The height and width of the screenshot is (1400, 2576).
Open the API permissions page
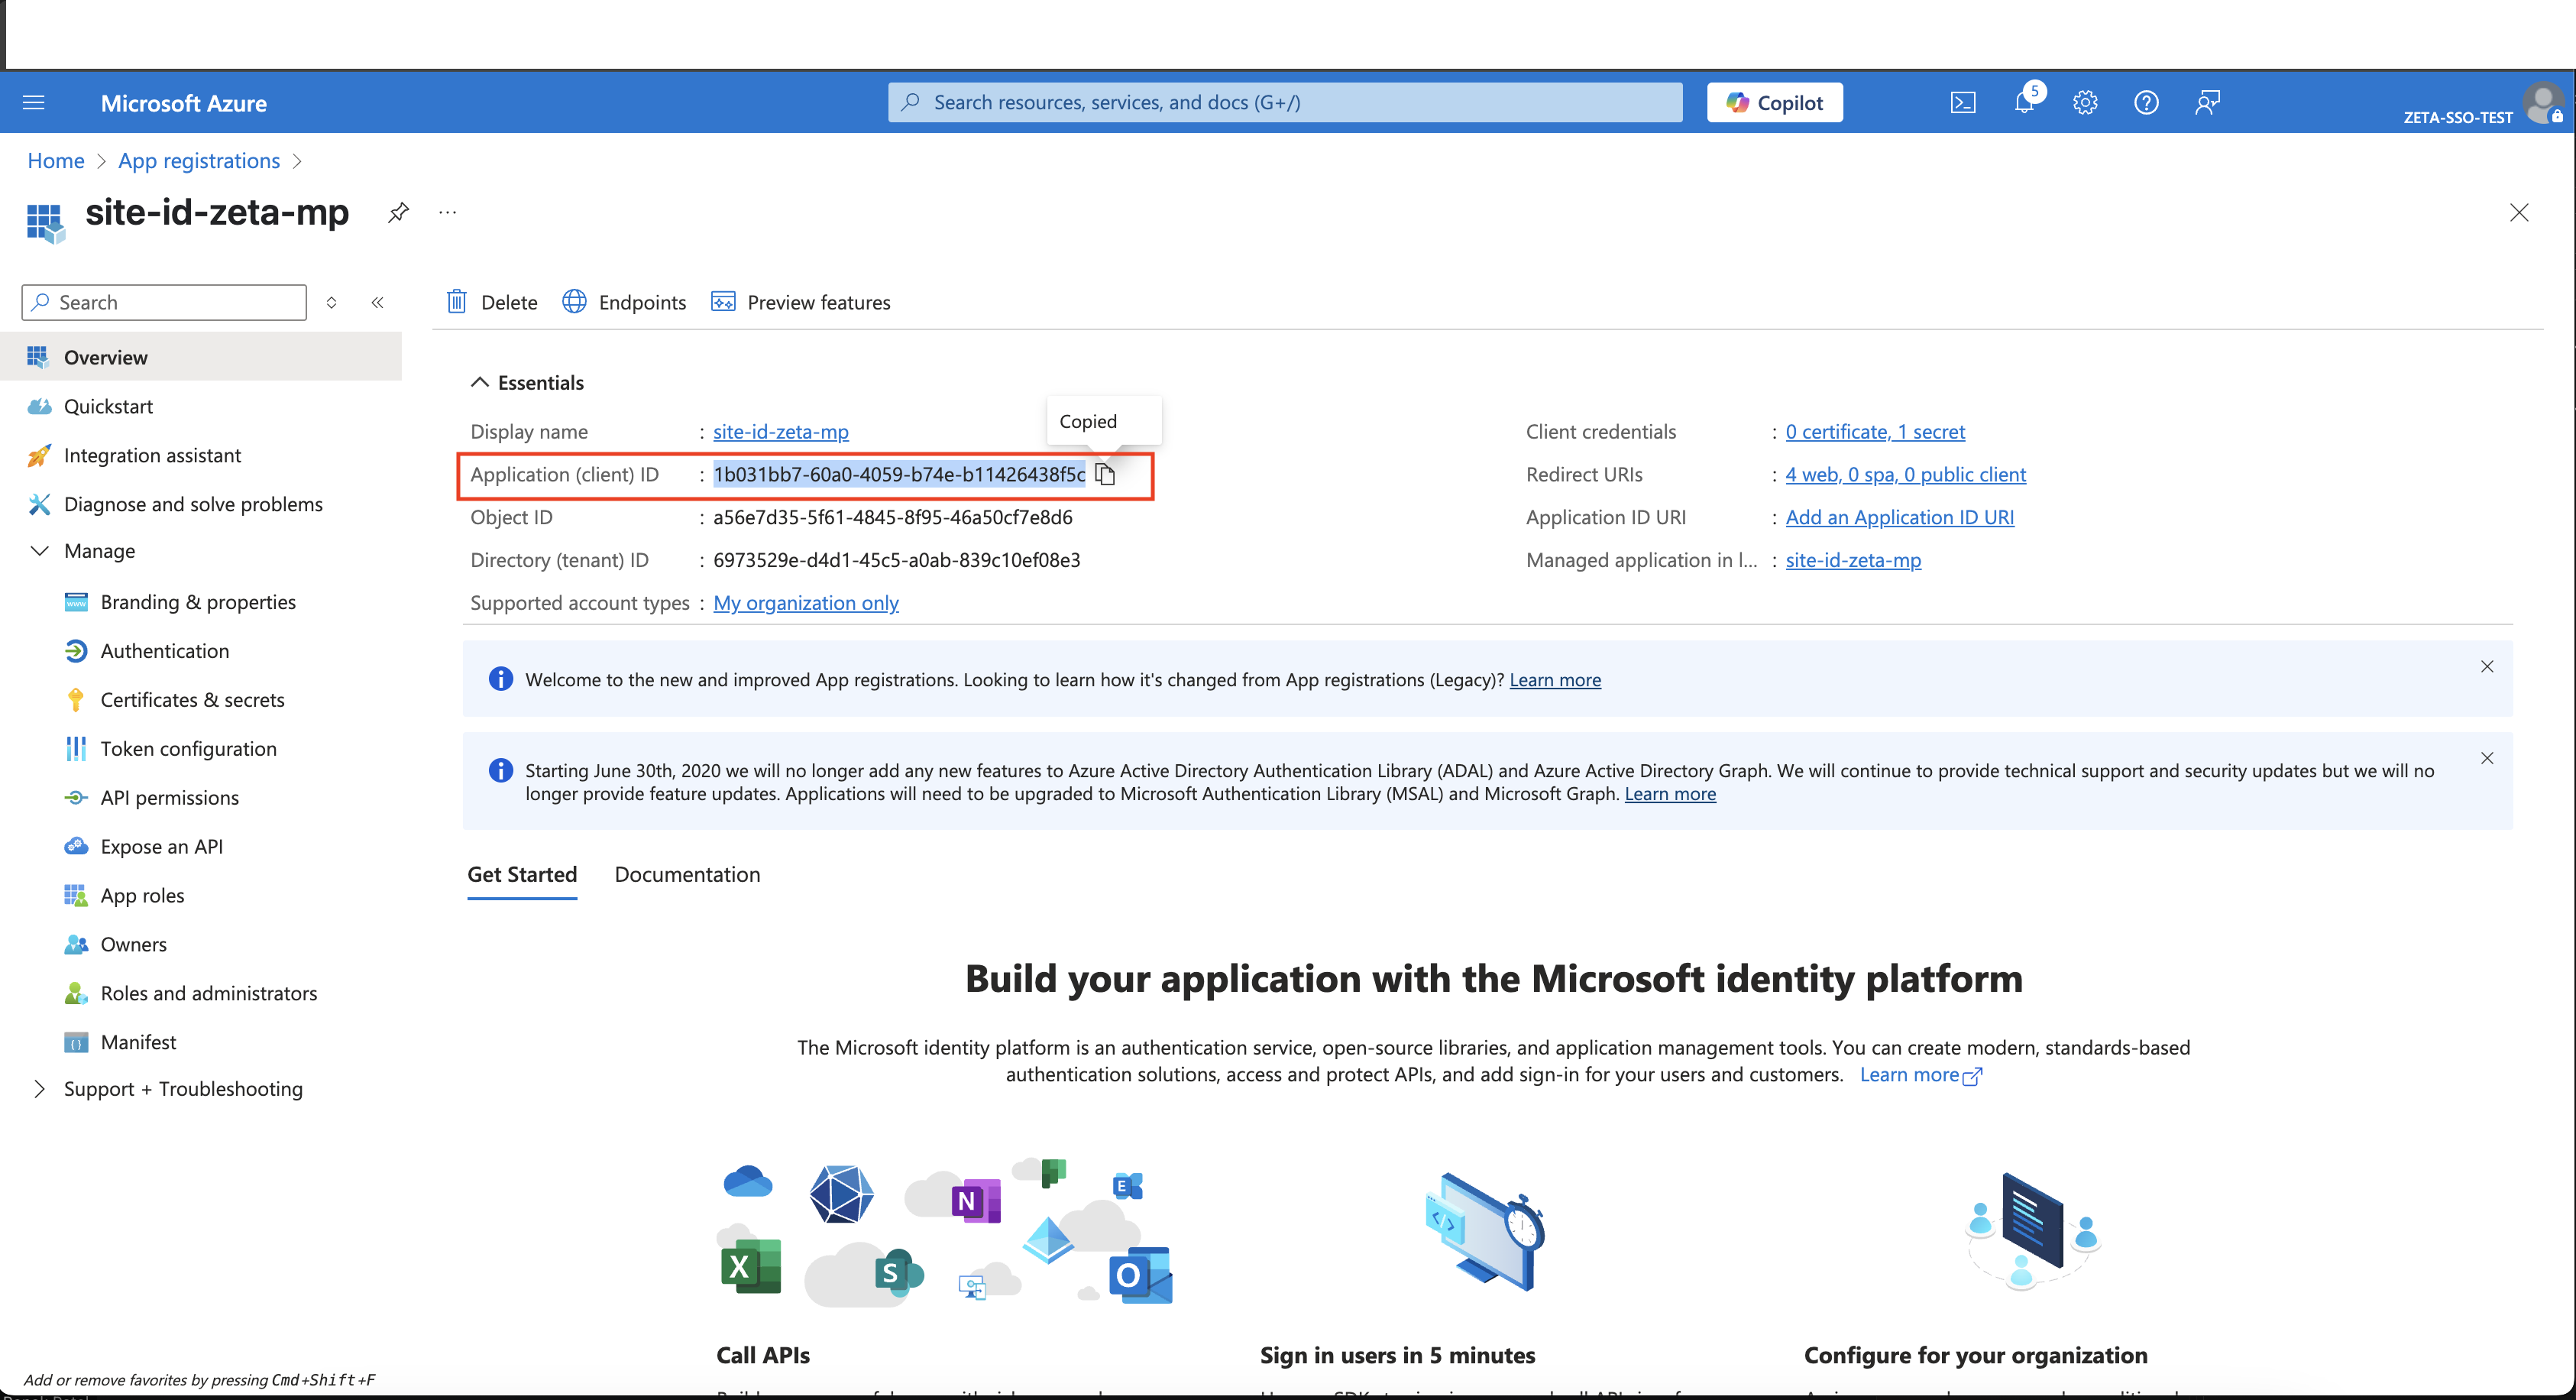point(169,798)
